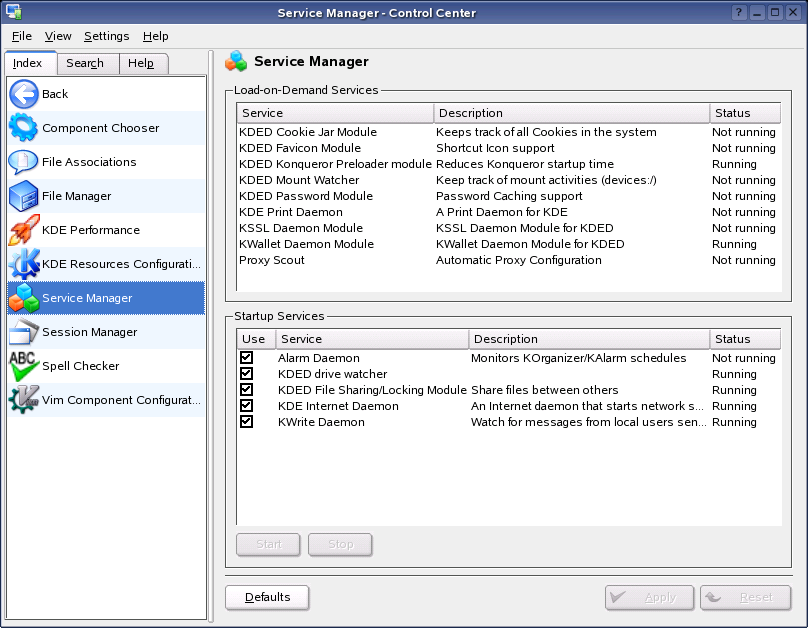This screenshot has width=808, height=628.
Task: Sort Load-on-Demand list by Status column
Action: click(x=746, y=113)
